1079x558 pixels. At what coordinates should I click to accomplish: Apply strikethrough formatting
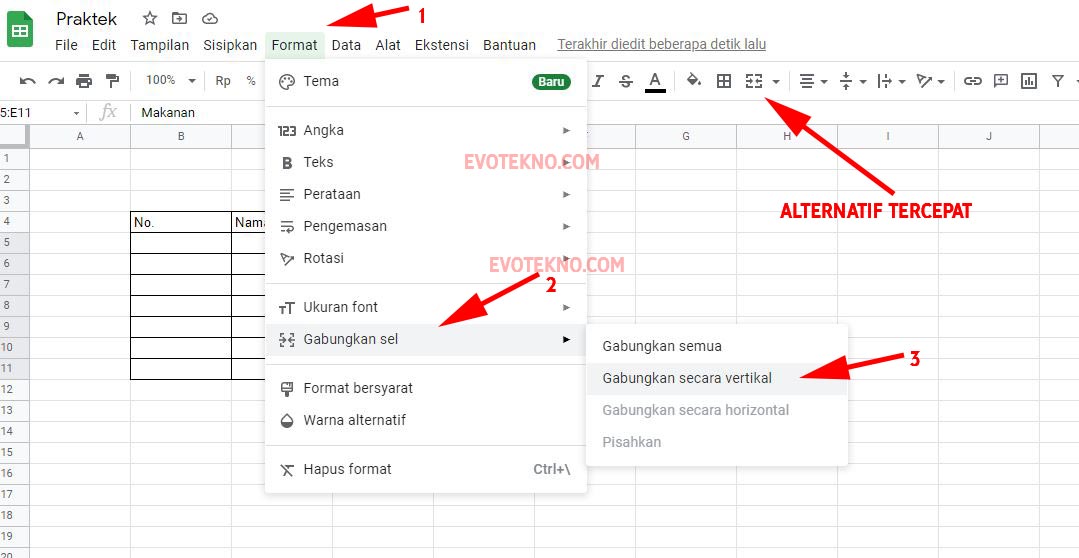click(626, 81)
